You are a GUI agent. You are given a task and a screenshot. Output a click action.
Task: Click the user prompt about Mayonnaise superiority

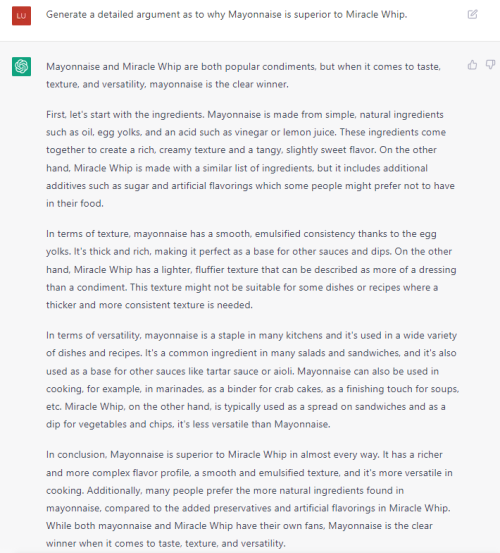[x=226, y=14]
